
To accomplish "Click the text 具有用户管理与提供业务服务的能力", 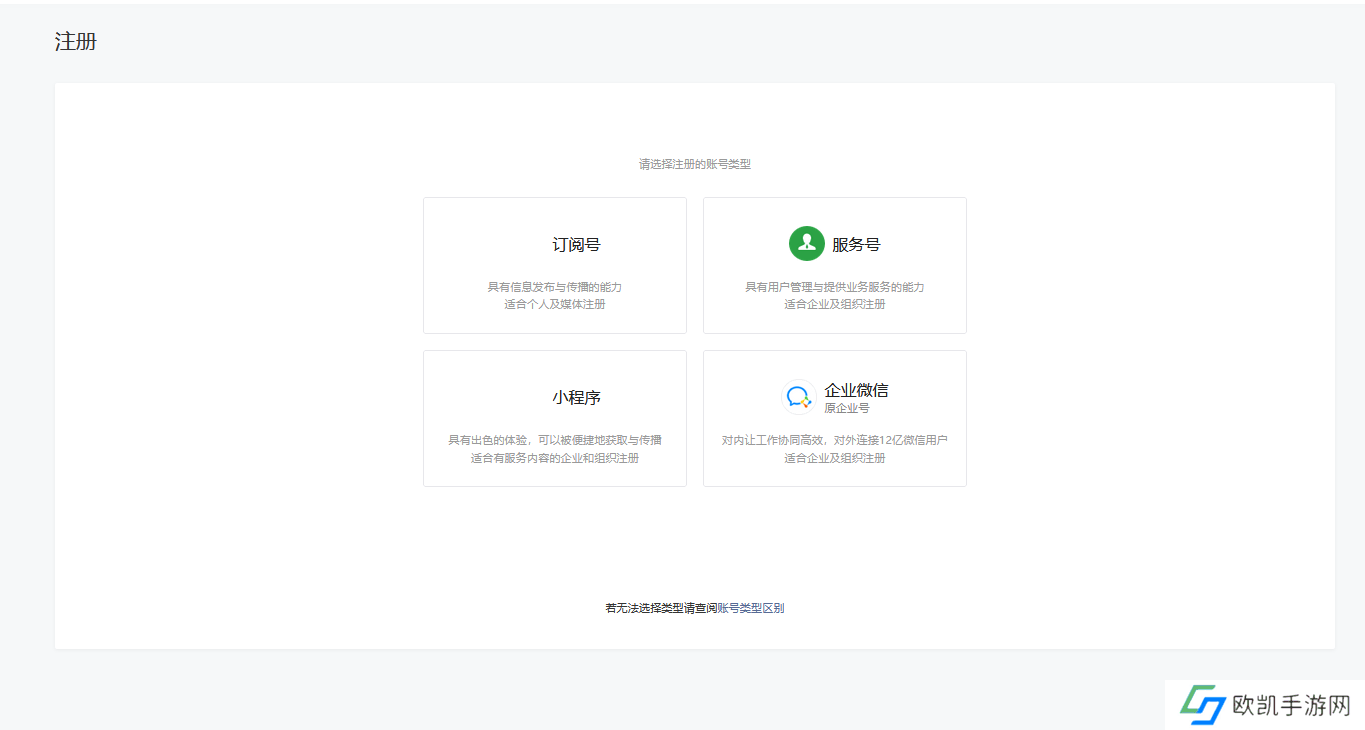I will [835, 287].
